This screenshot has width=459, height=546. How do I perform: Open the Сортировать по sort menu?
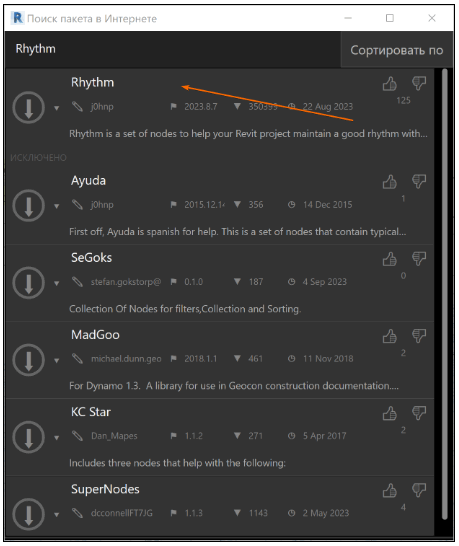[x=397, y=50]
